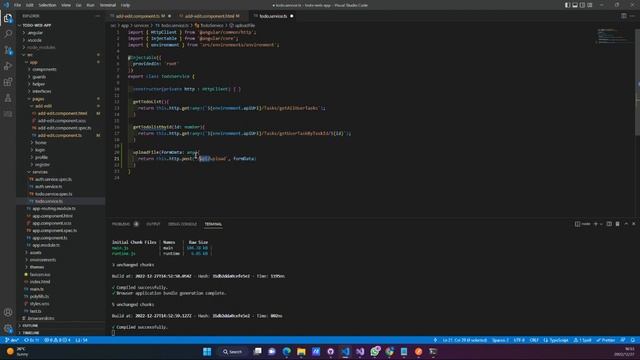Click errors and warnings indicator in status bar
This screenshot has width=640, height=360.
[x=57, y=340]
